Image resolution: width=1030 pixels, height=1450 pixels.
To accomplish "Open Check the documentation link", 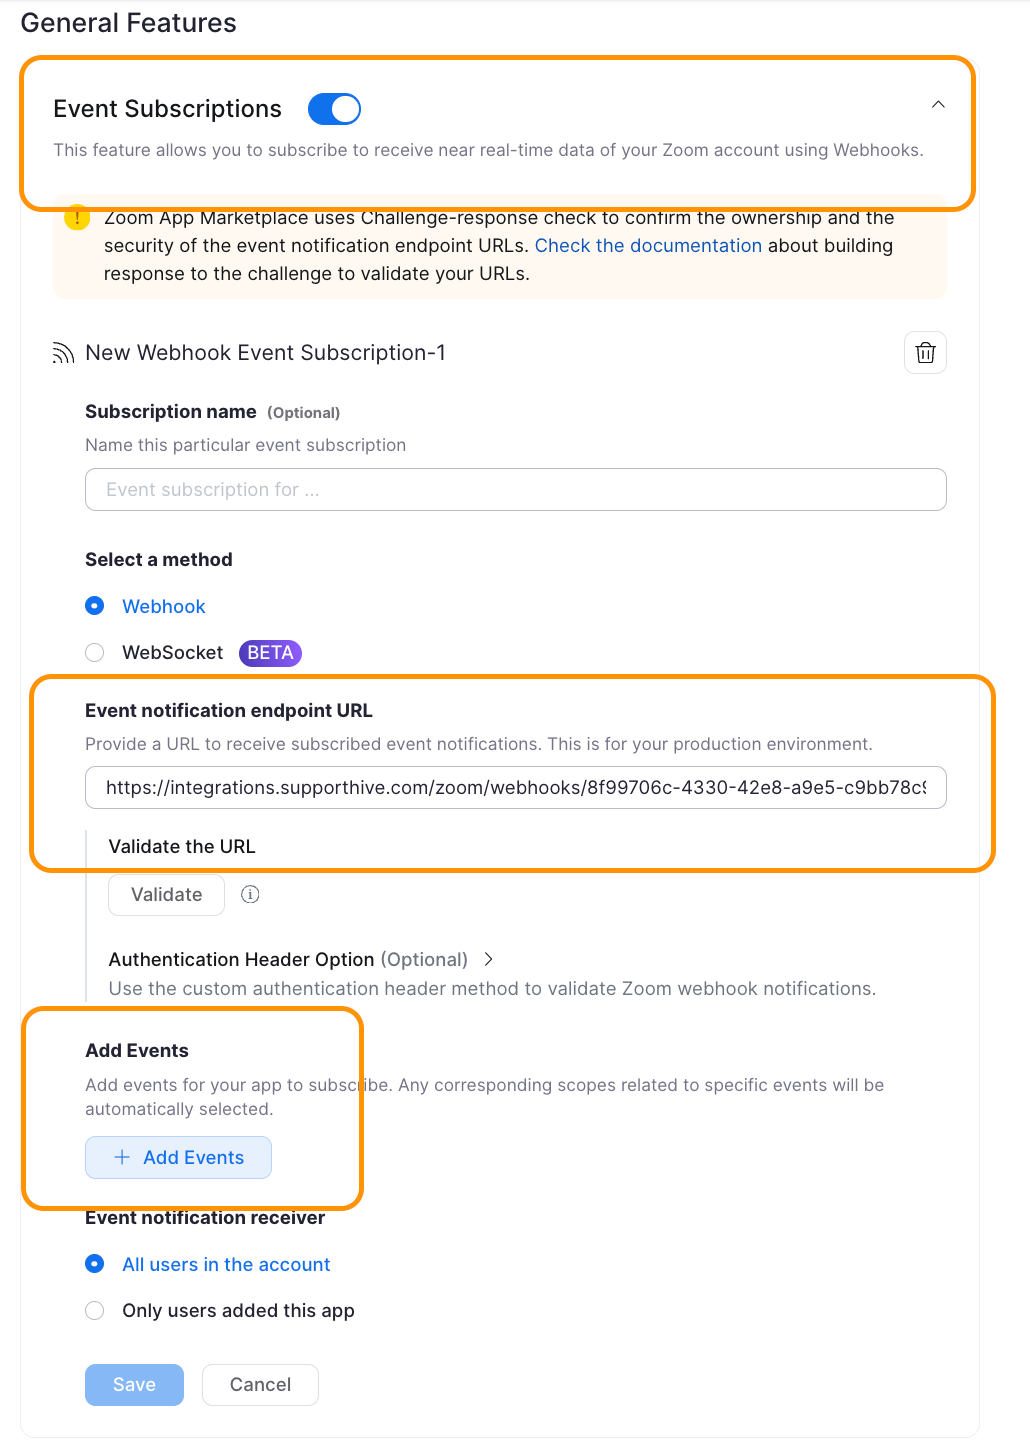I will point(648,245).
